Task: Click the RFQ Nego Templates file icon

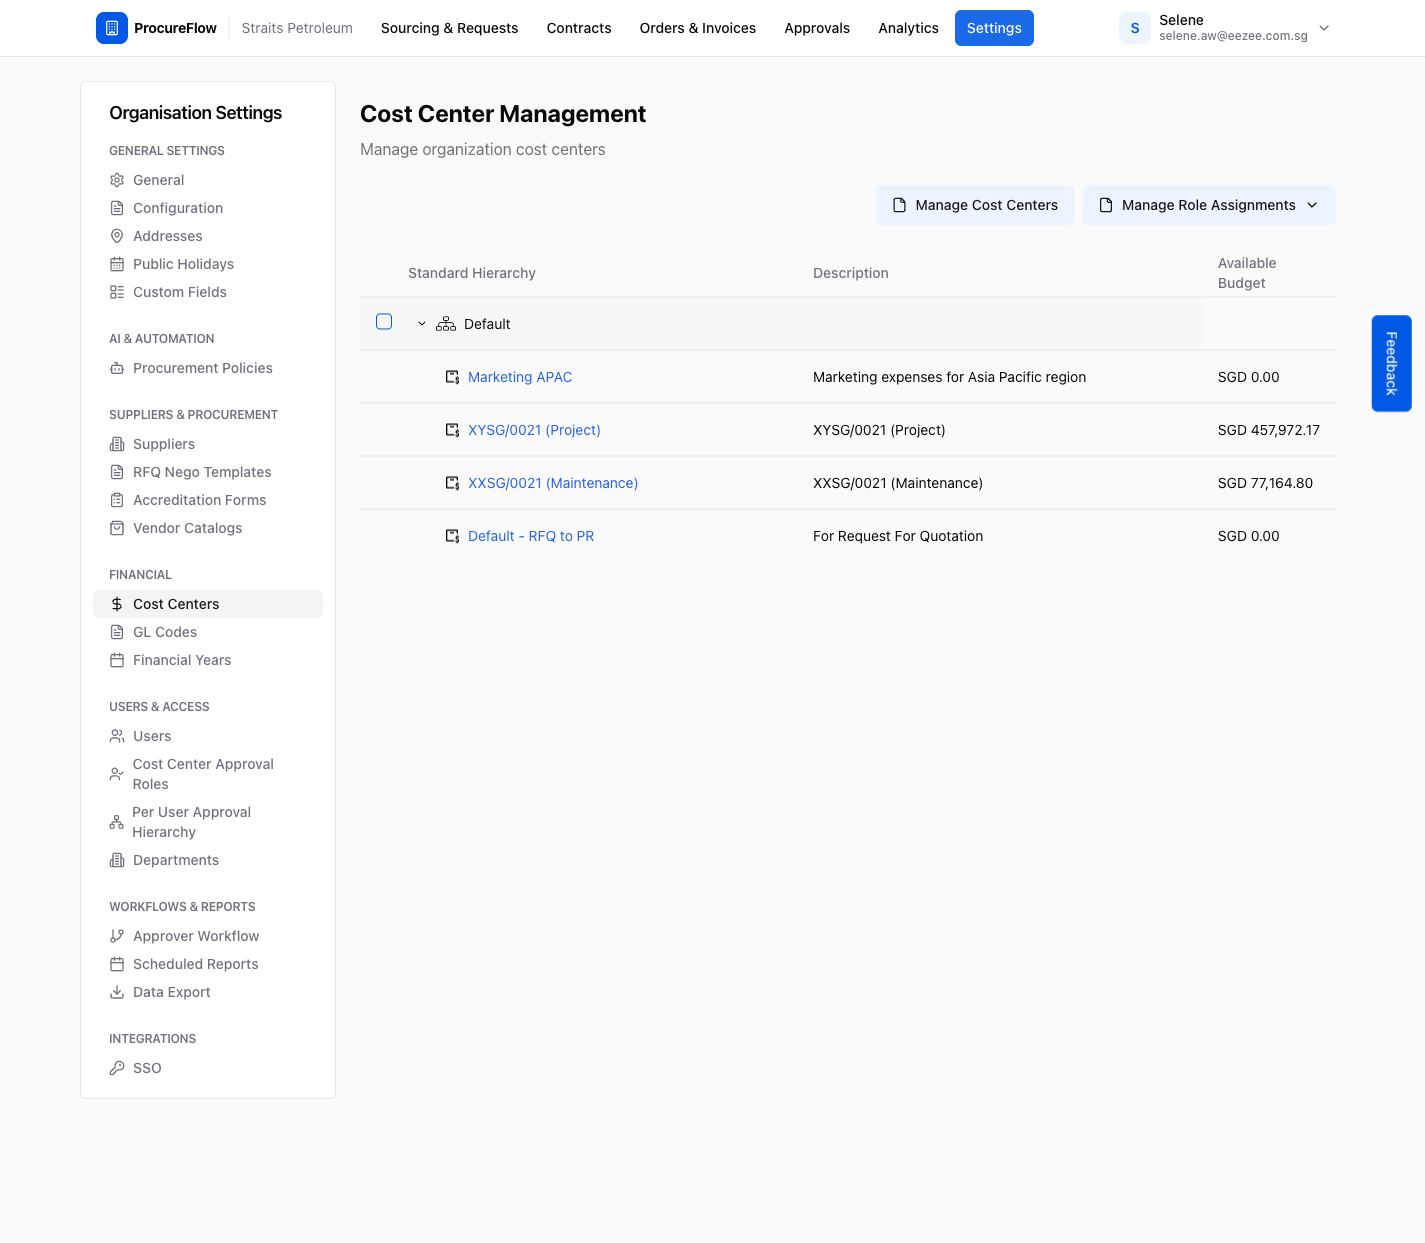Action: coord(117,472)
